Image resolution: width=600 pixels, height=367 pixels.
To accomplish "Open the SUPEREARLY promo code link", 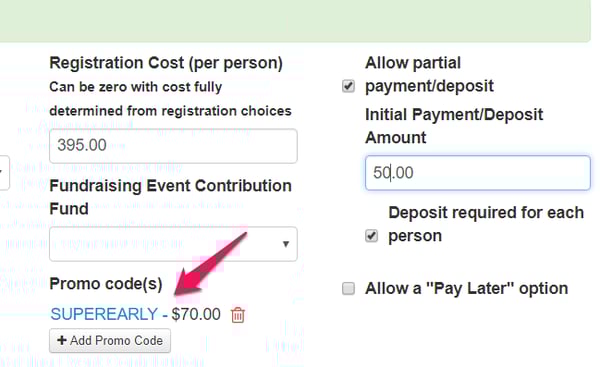I will pyautogui.click(x=104, y=314).
